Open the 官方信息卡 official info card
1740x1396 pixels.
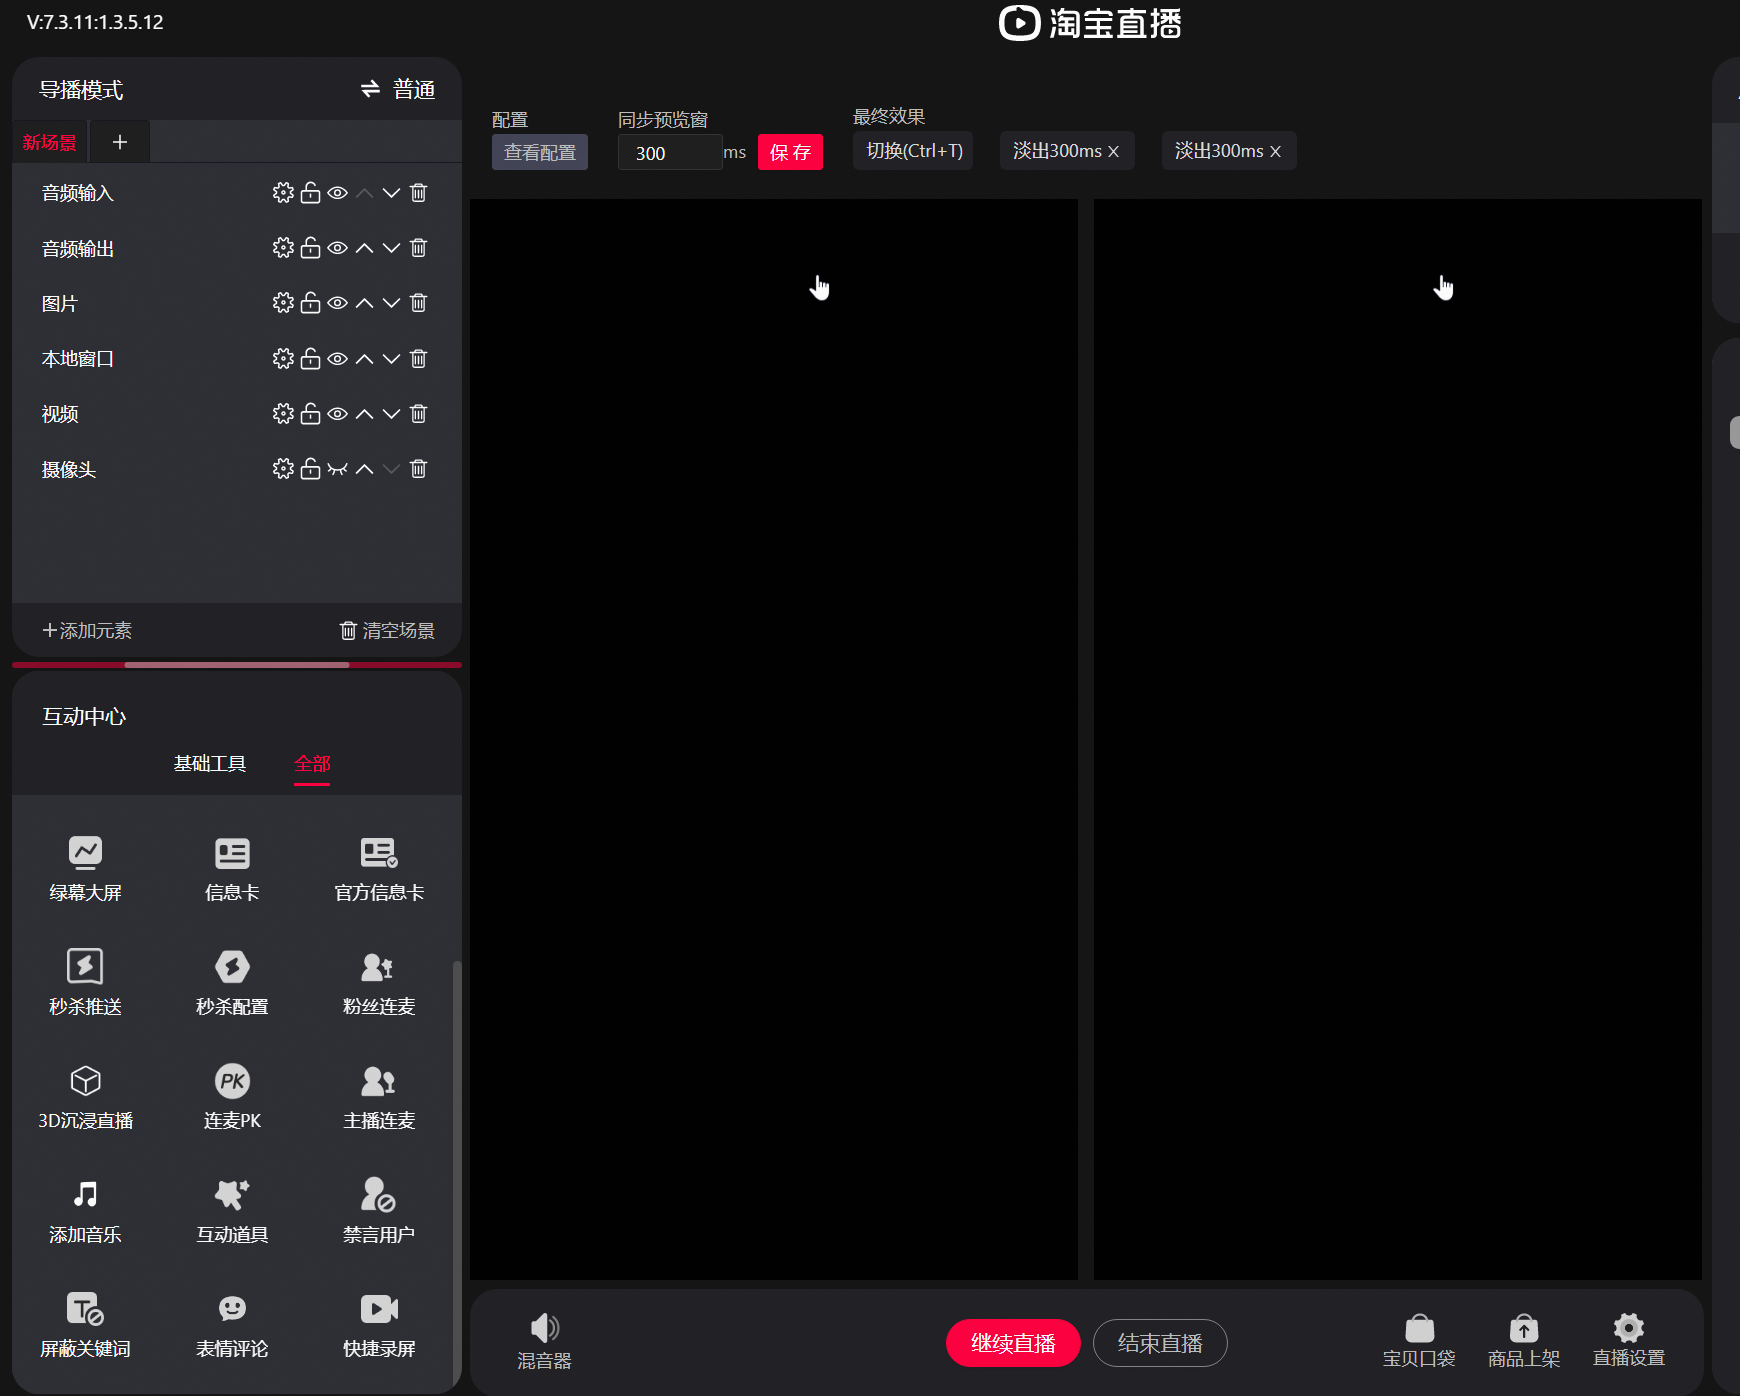(x=379, y=868)
